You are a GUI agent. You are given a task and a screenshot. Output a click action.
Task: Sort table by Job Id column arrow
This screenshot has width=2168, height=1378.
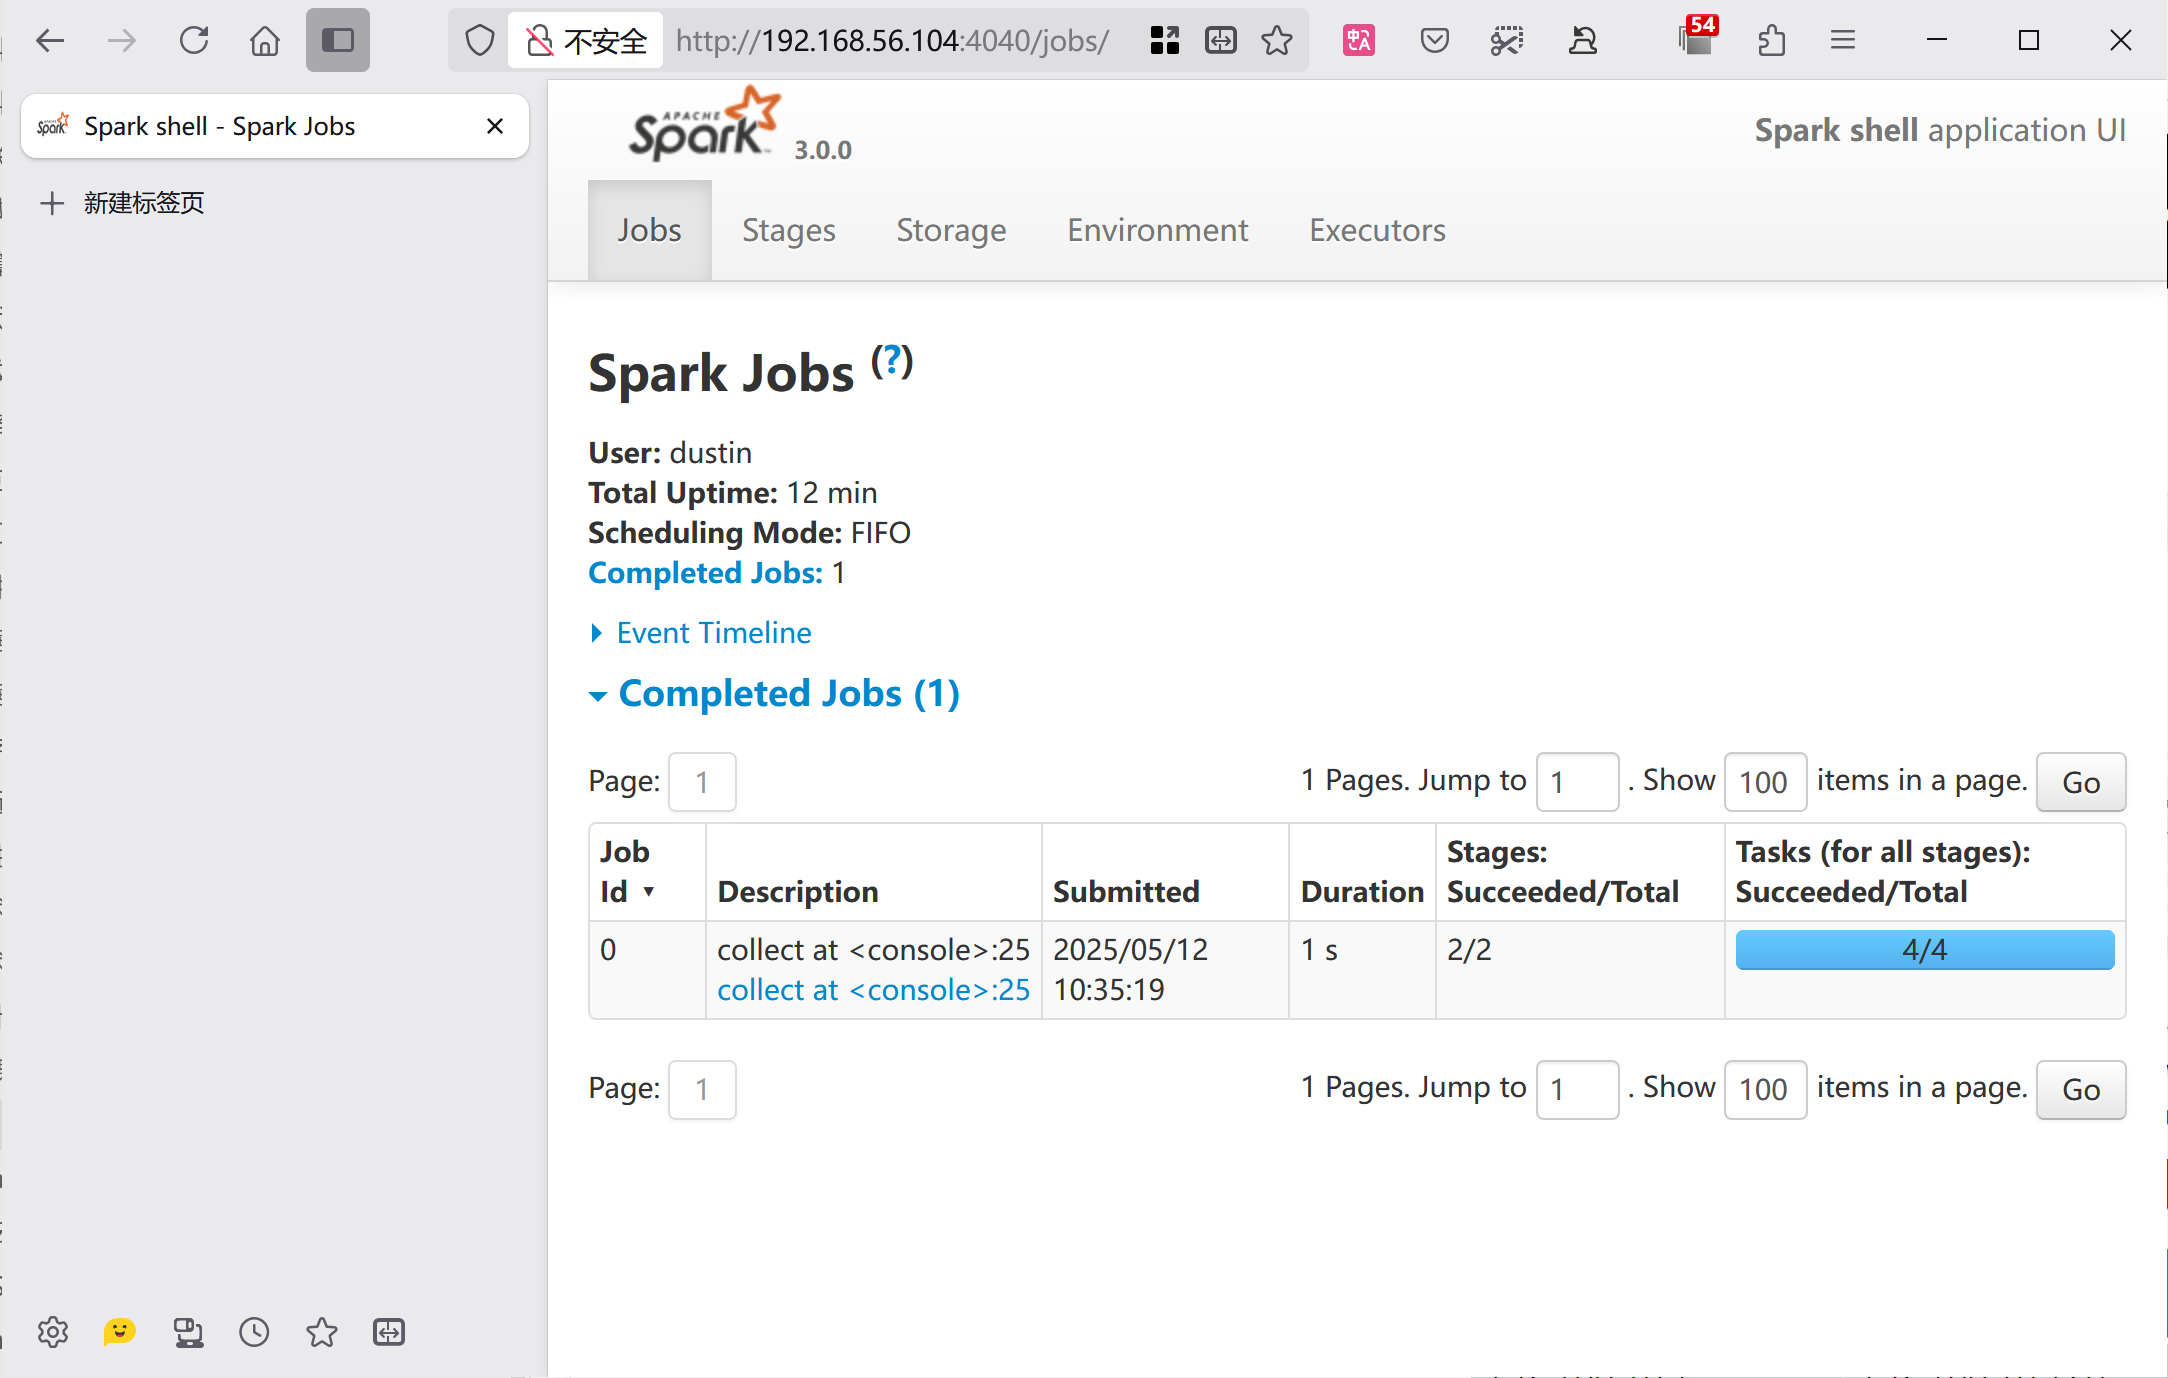tap(648, 892)
